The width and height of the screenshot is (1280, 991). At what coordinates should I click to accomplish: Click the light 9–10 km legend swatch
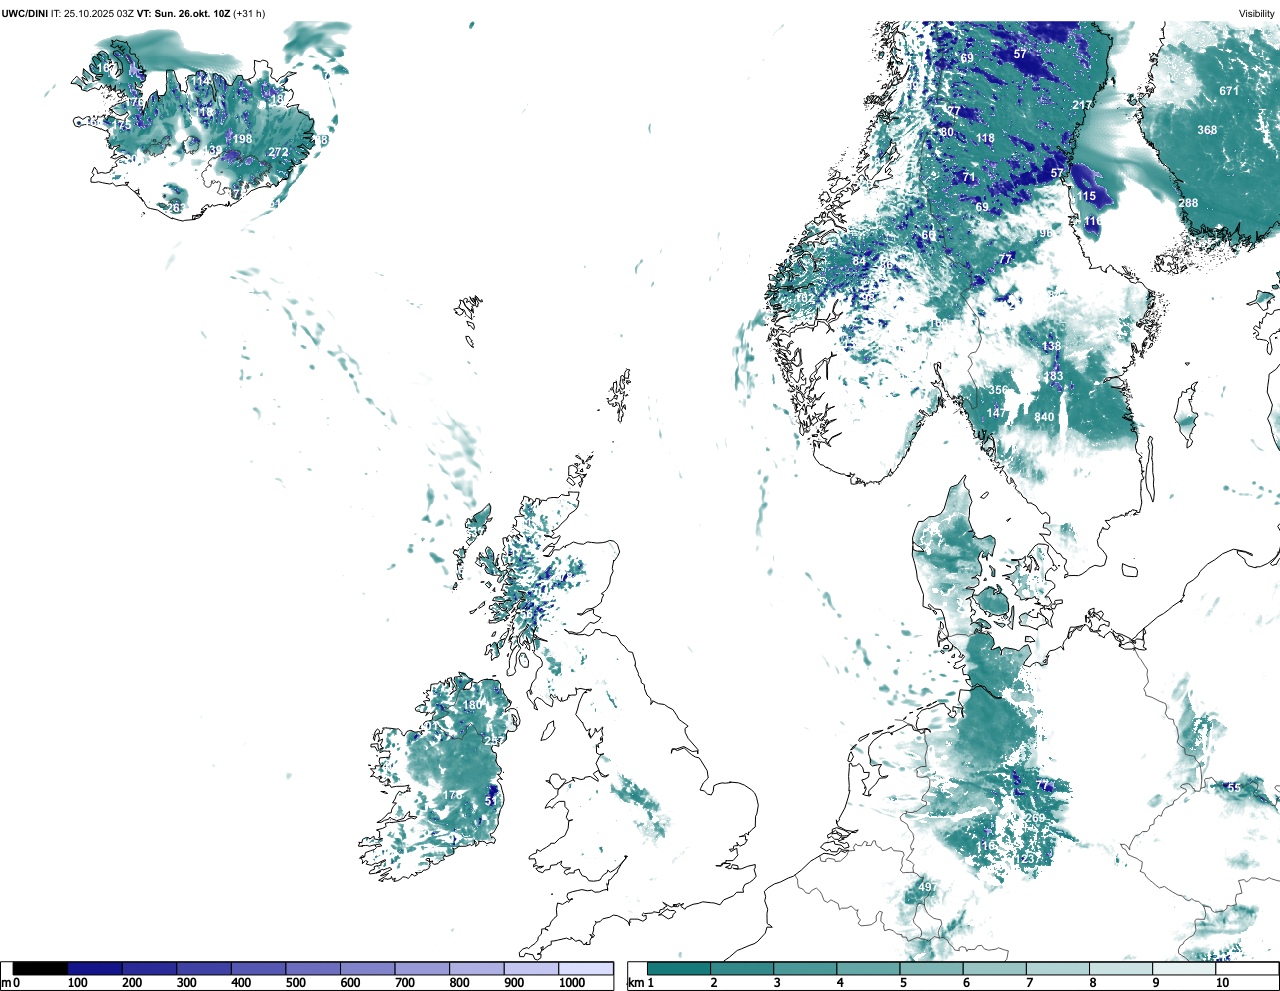(x=1185, y=968)
